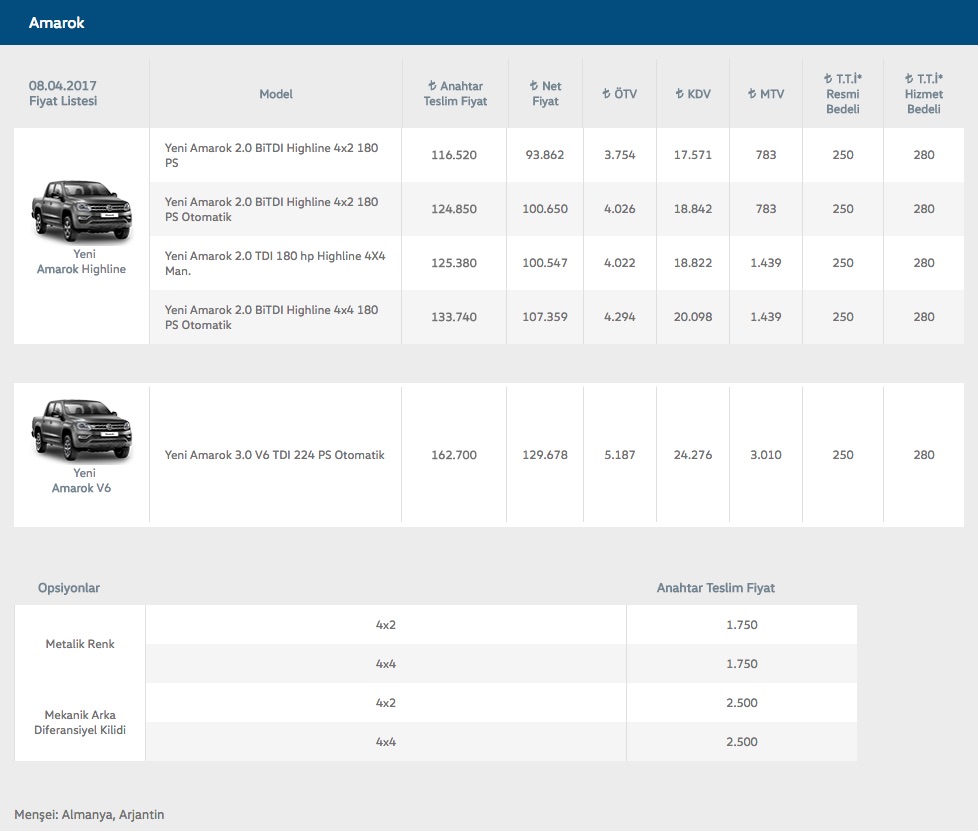Select the Highline 4x2 180 PS manual model name
This screenshot has height=831, width=978.
[x=271, y=155]
